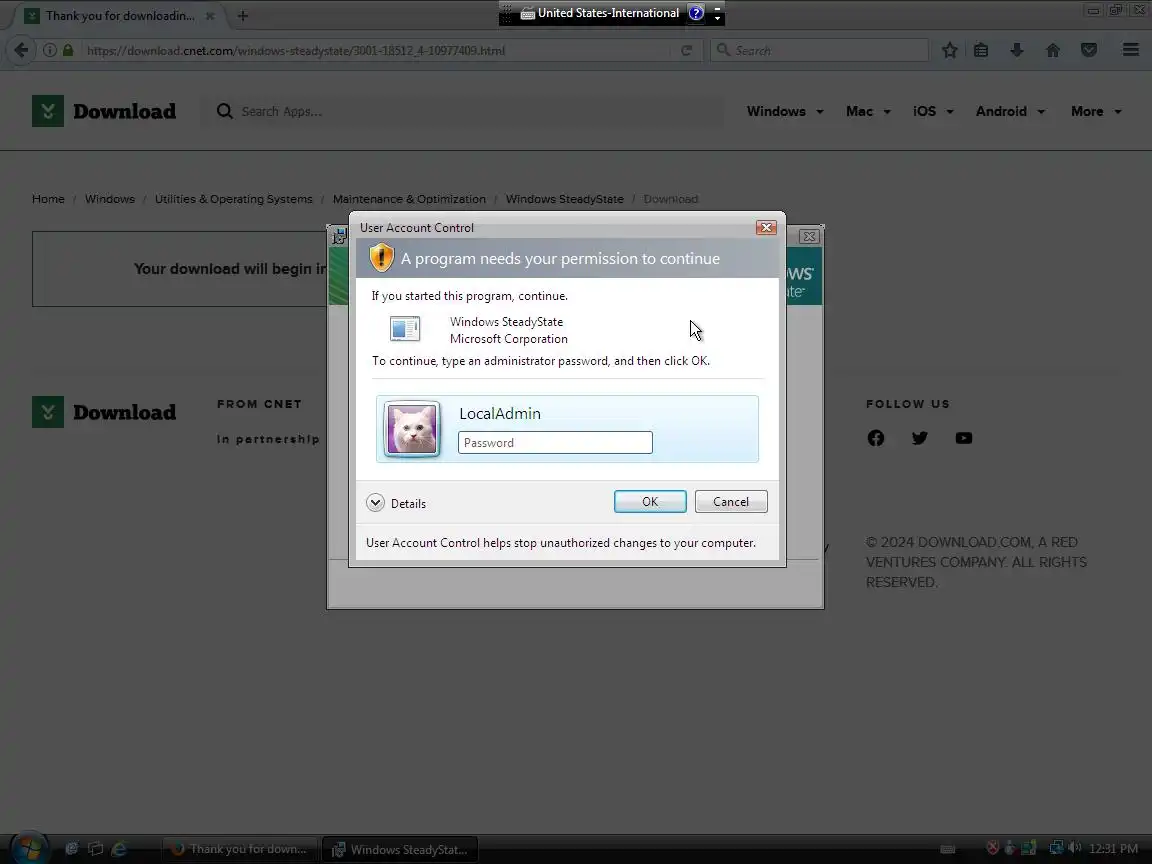Click the volume speaker tray icon
1152x864 pixels.
(x=1075, y=848)
